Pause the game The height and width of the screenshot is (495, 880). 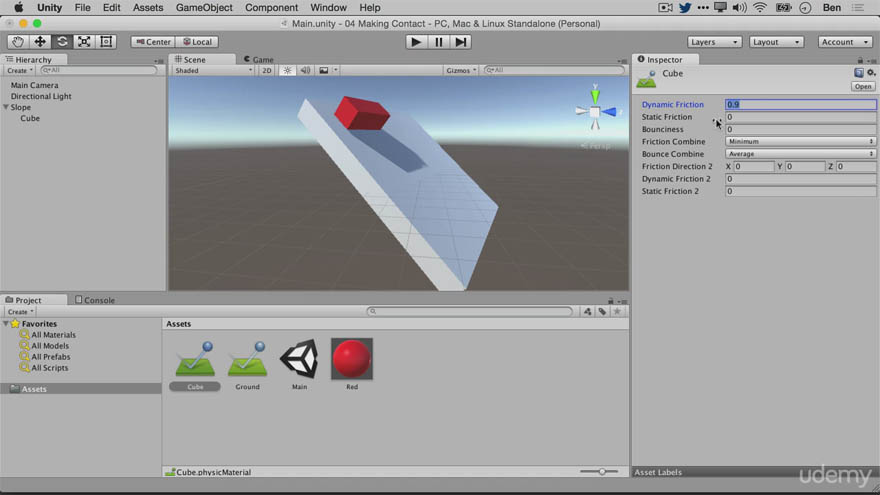[438, 42]
